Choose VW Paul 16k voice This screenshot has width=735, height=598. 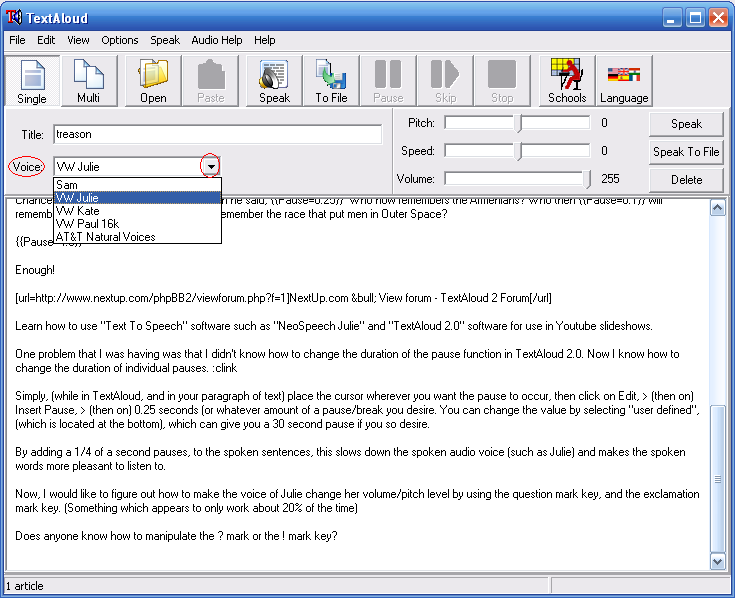point(137,224)
